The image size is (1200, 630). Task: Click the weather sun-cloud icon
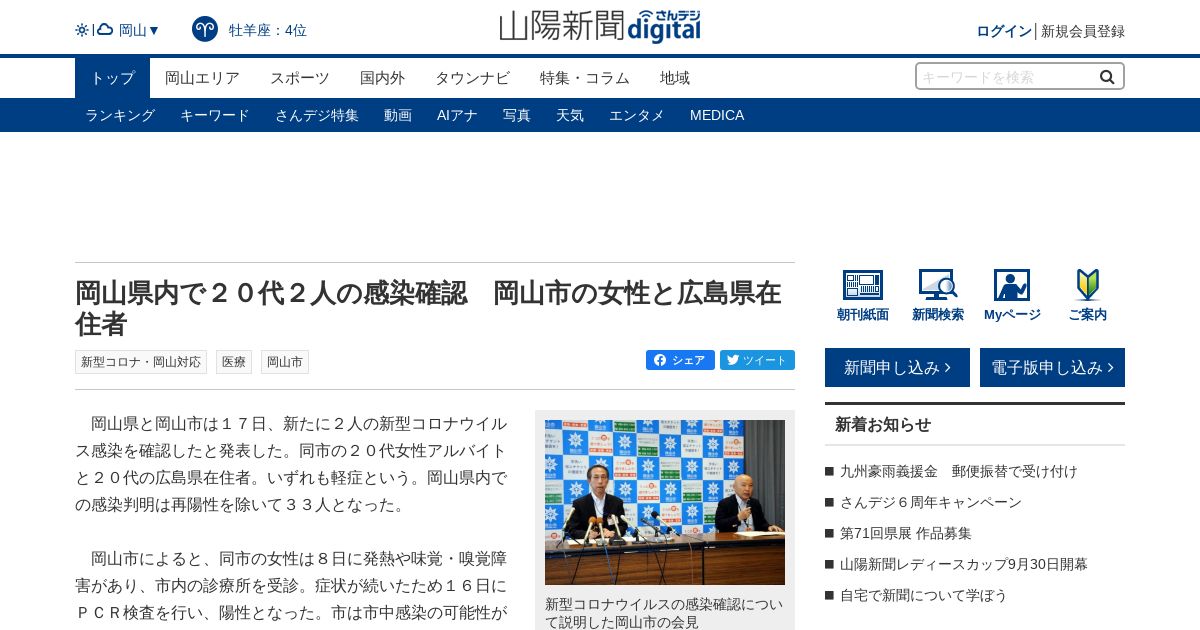tap(94, 30)
